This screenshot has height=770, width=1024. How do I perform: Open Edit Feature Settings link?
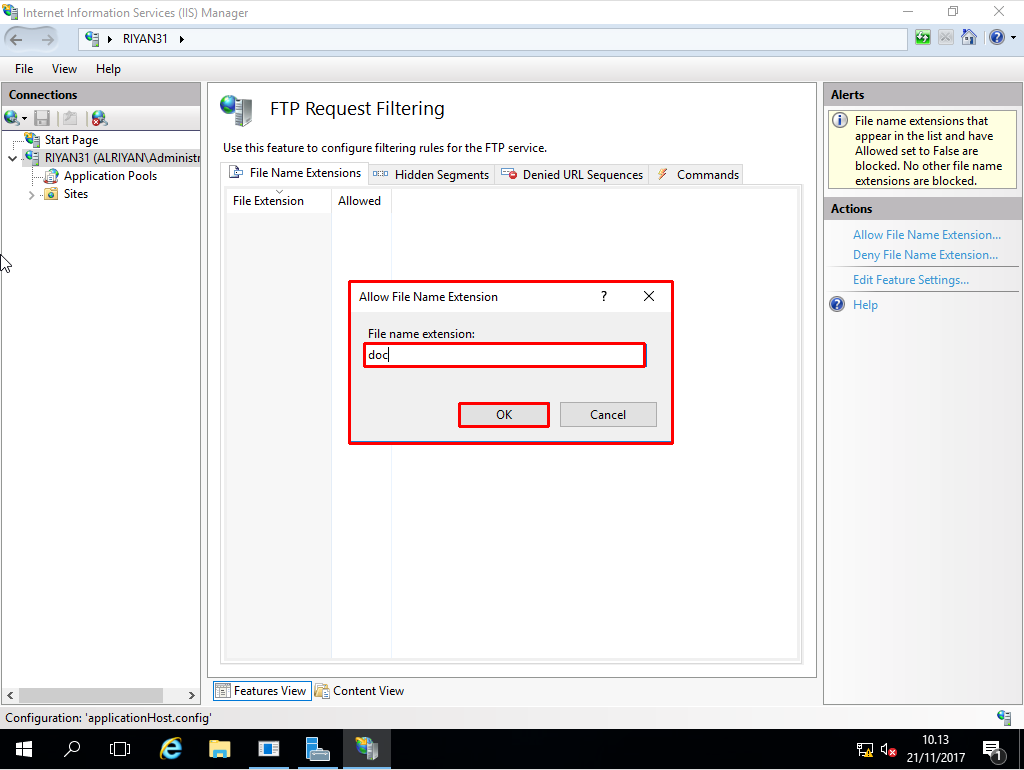910,280
